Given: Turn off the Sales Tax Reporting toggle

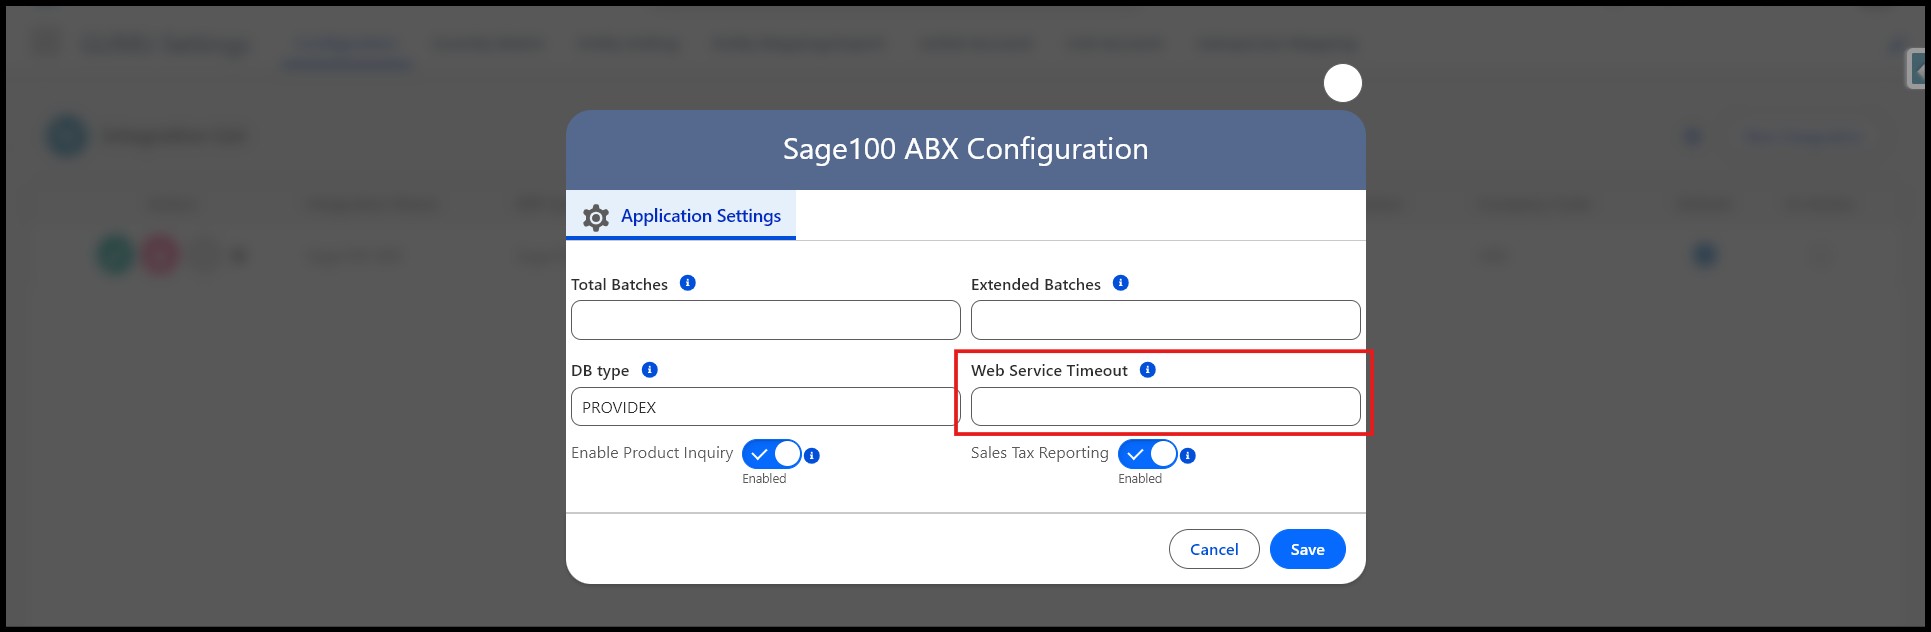Looking at the screenshot, I should pos(1147,454).
